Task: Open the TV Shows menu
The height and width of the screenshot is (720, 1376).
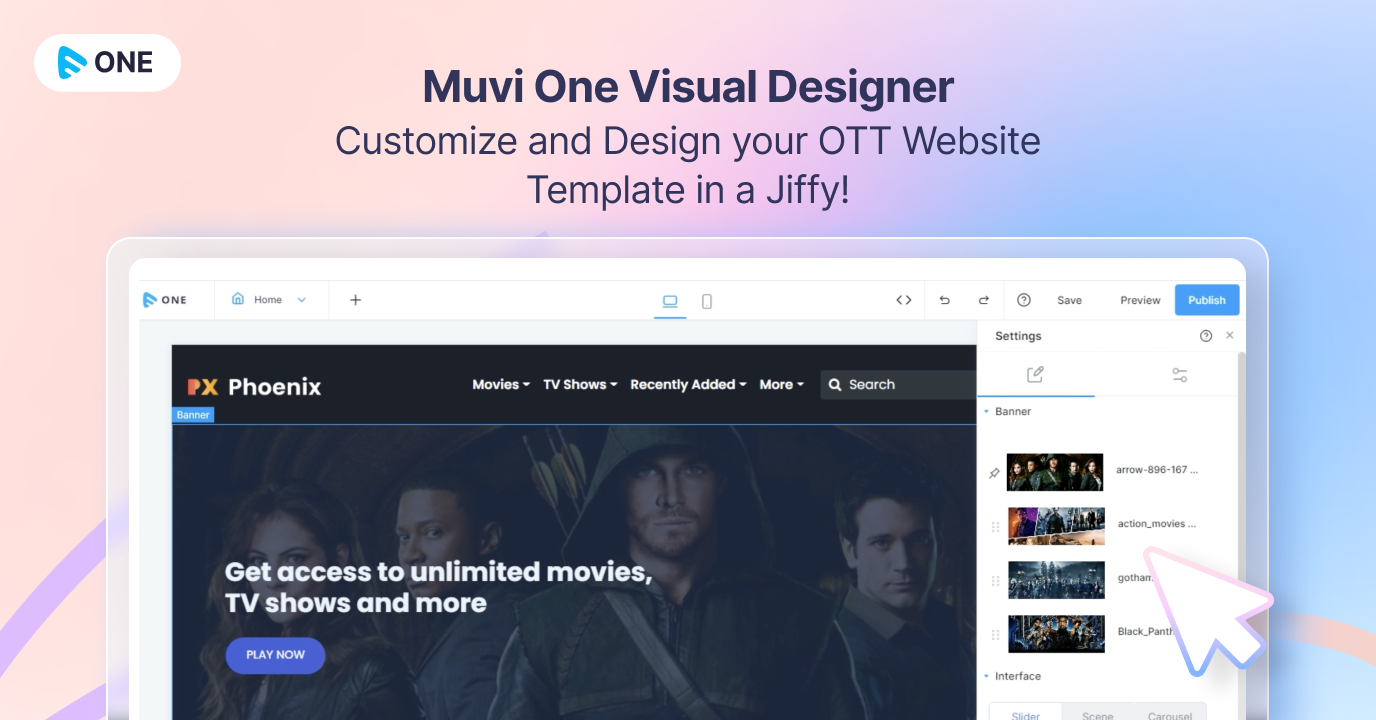Action: (x=580, y=384)
